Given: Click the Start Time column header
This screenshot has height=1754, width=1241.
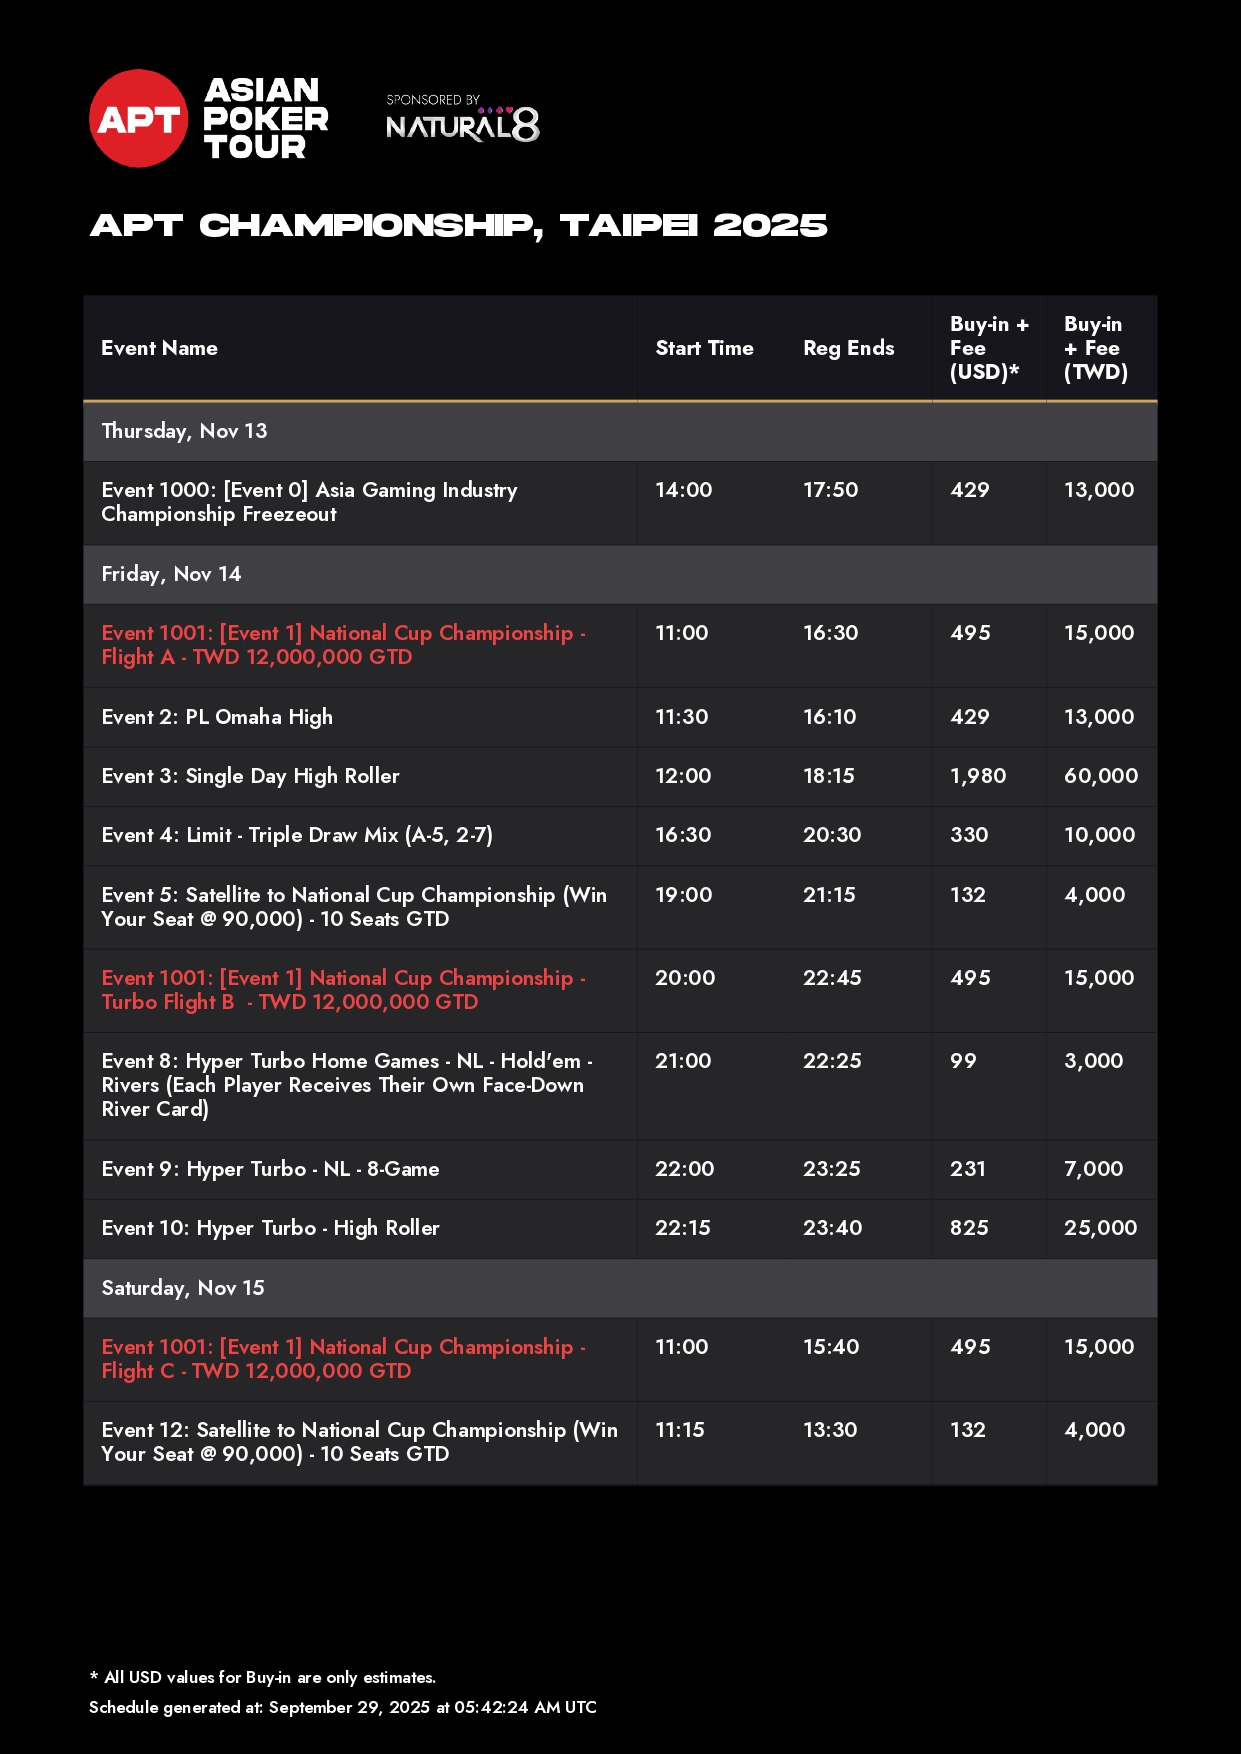Looking at the screenshot, I should 704,348.
